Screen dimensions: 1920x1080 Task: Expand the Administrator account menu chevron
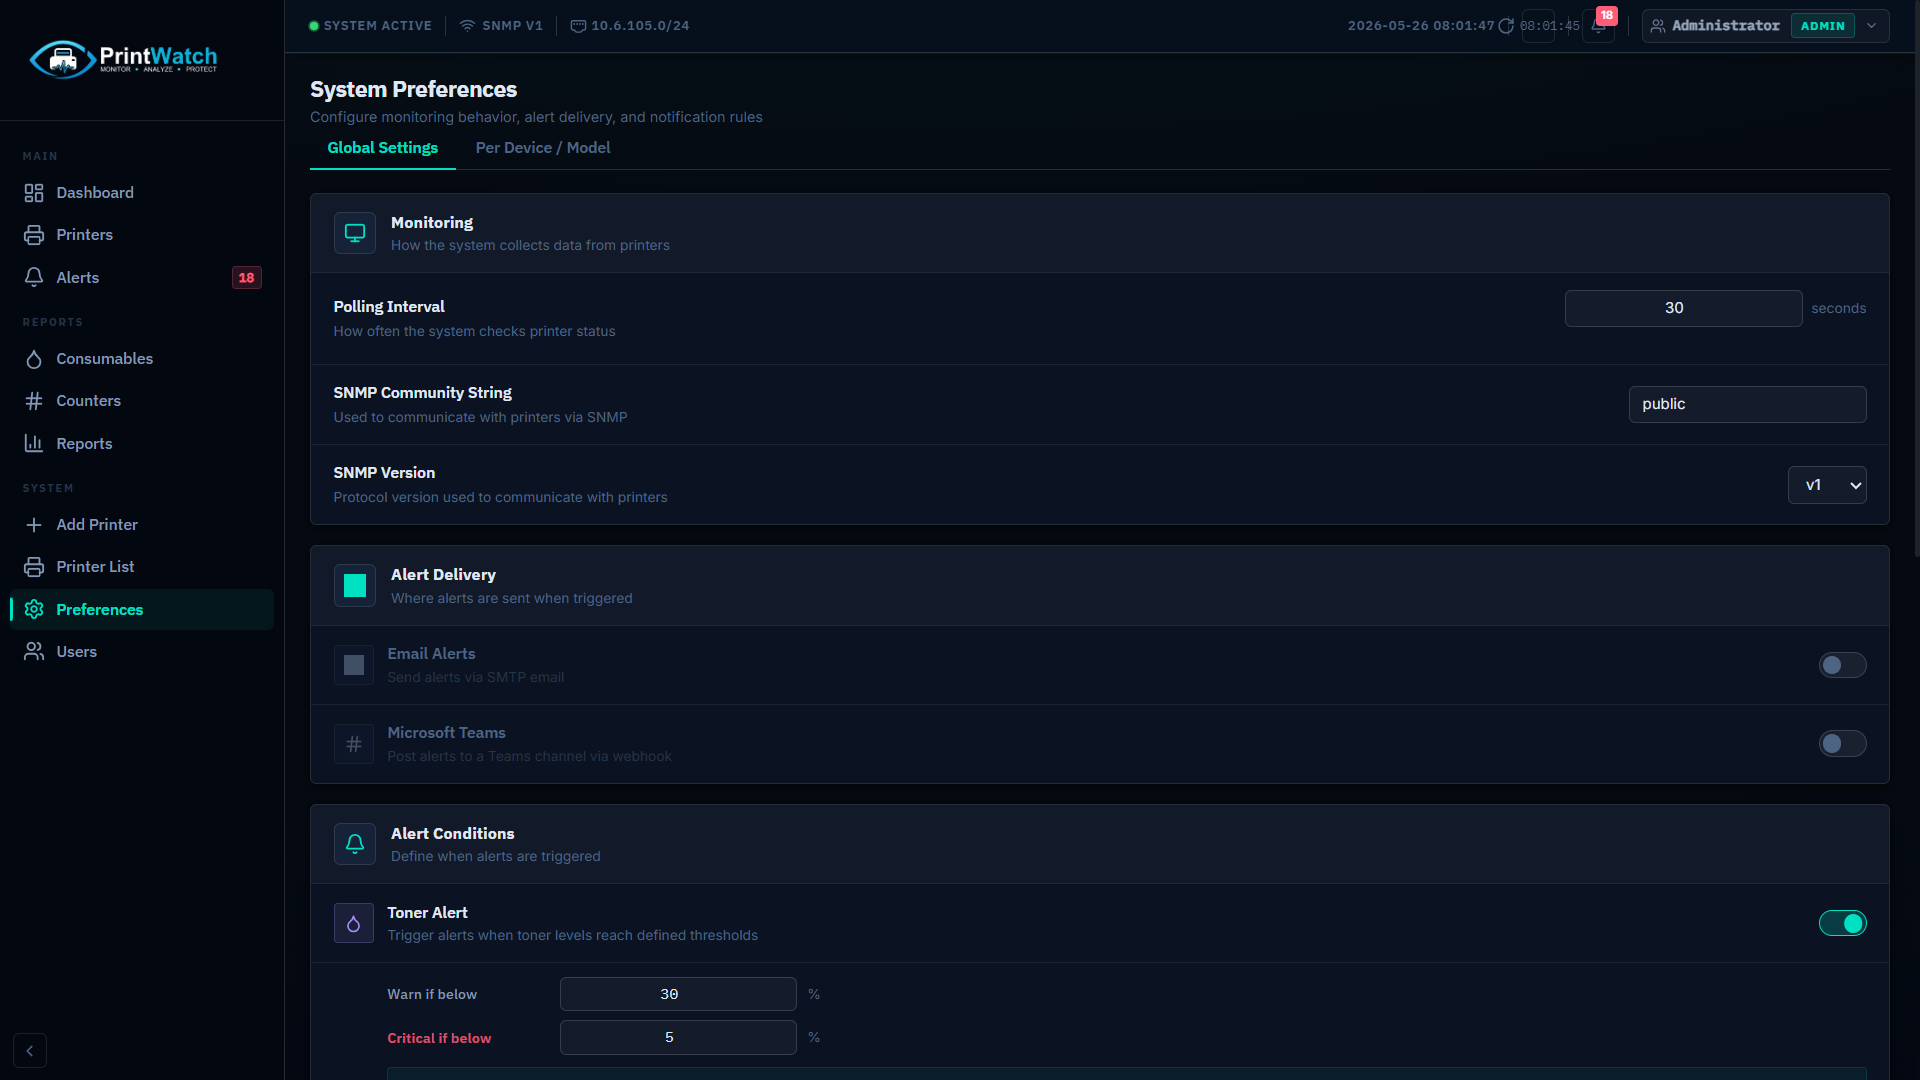coord(1872,26)
